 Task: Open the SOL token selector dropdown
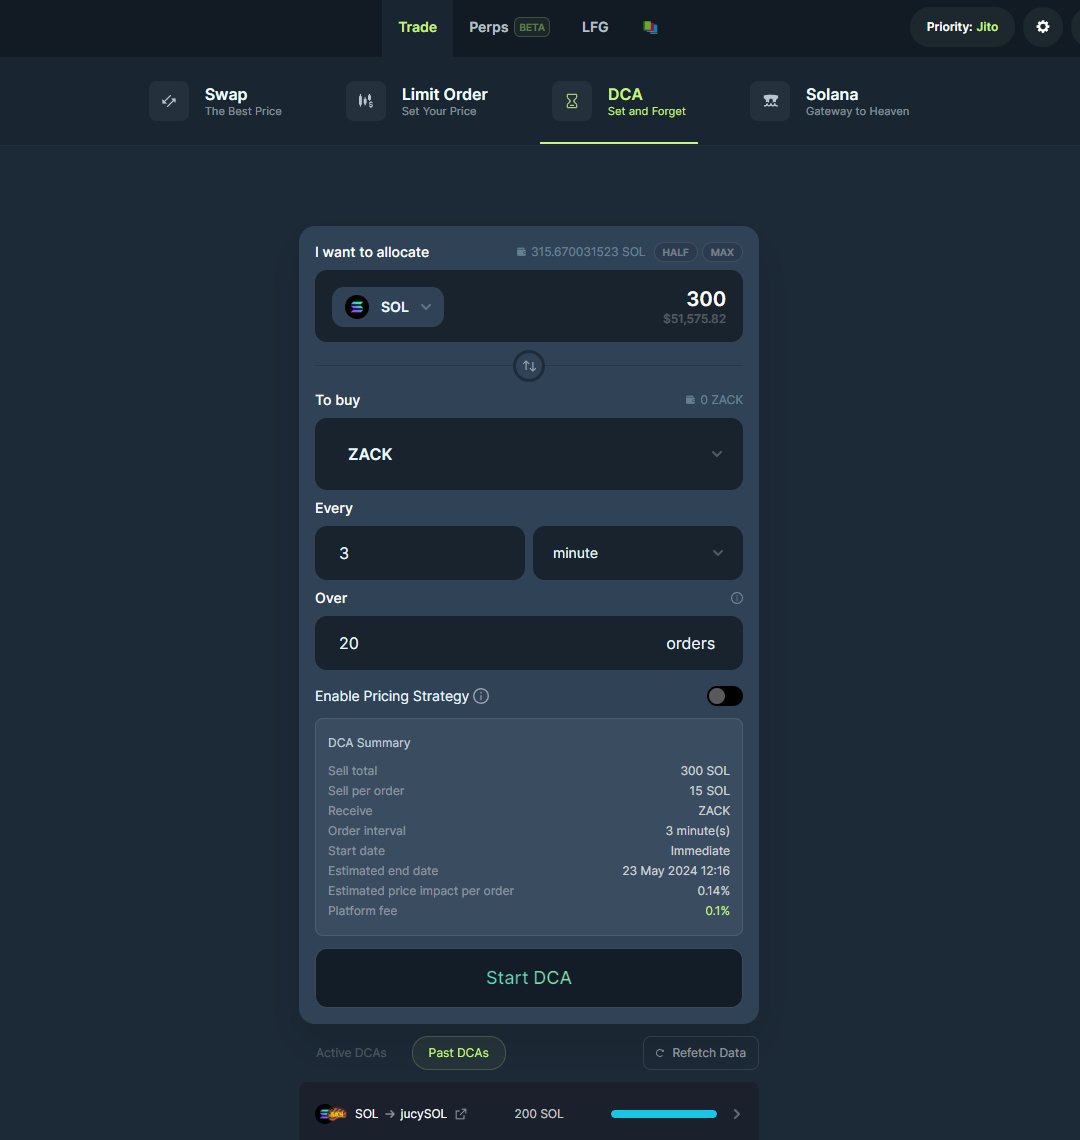point(388,307)
